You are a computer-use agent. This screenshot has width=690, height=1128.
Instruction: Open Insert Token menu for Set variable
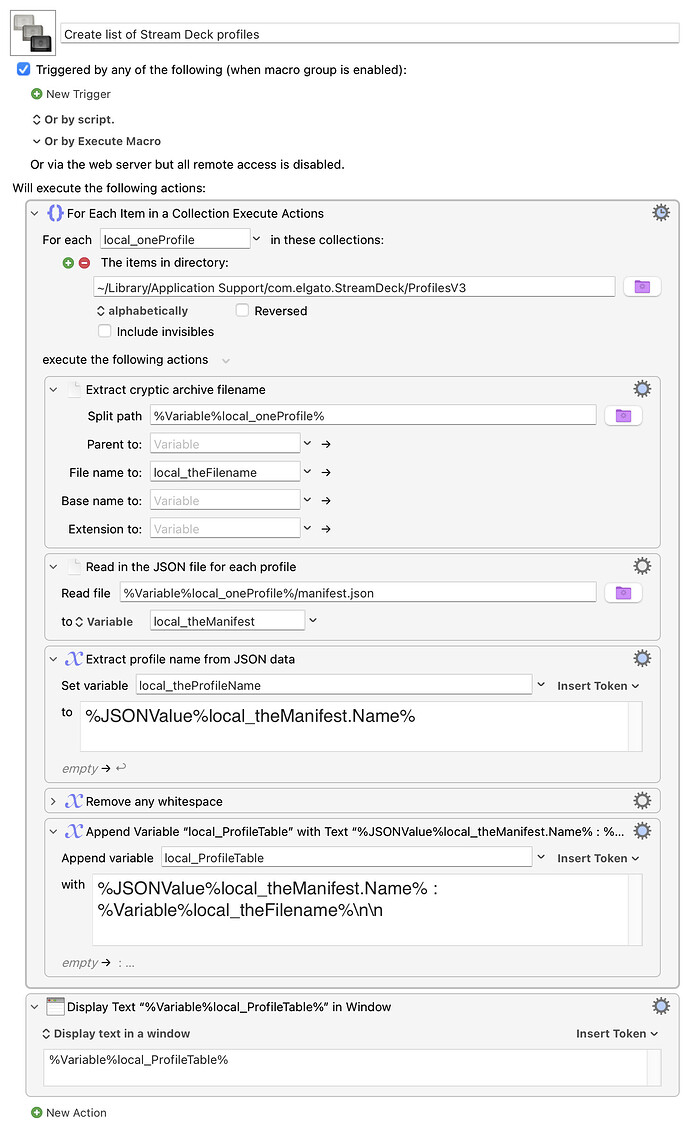(x=598, y=686)
